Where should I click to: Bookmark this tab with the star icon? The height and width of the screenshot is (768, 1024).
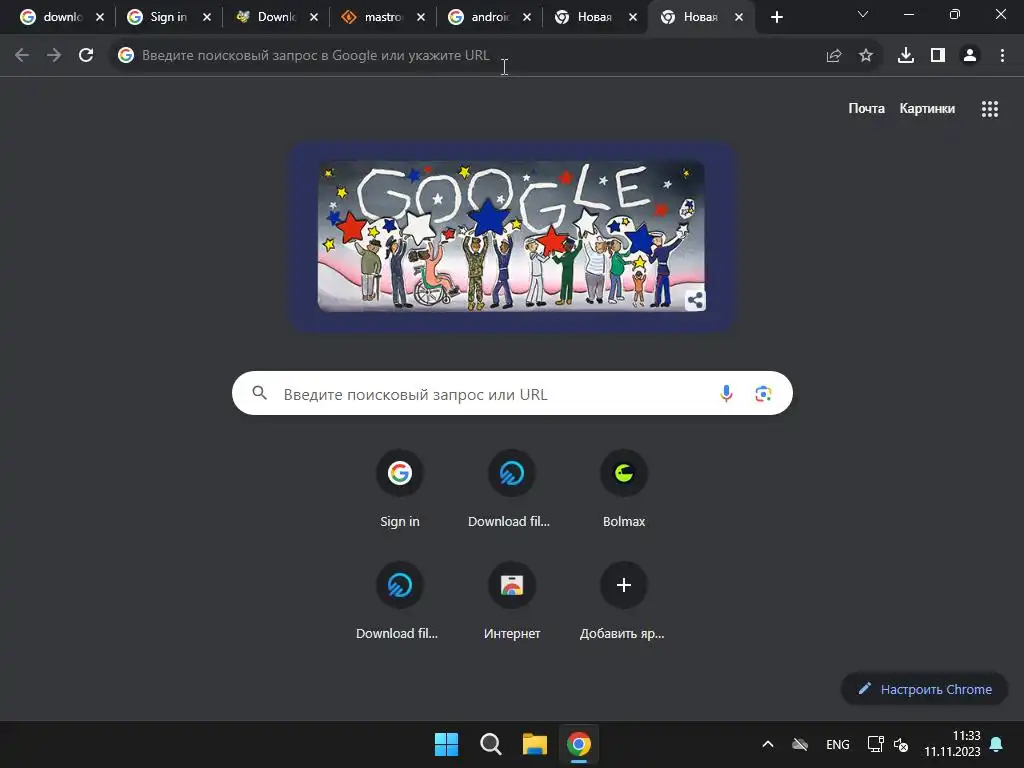[x=866, y=56]
